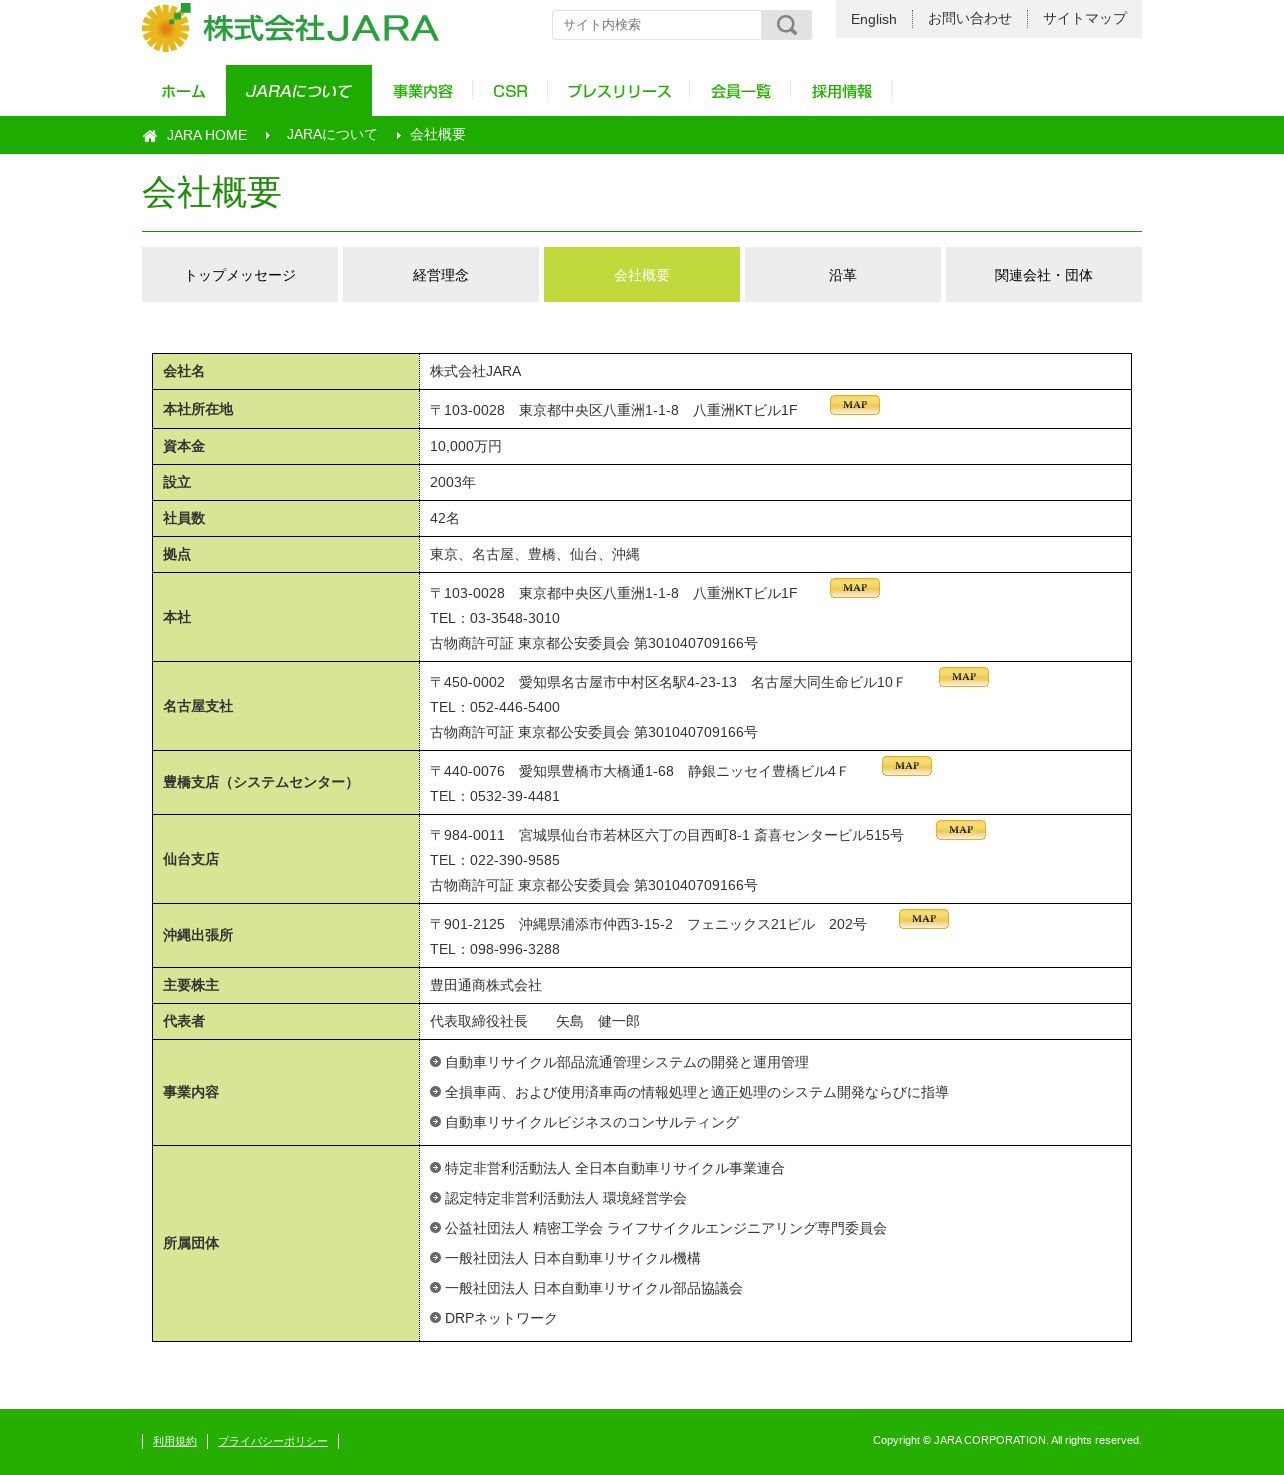Screen dimensions: 1284x1475
Task: Click 精密工学会 ライフサイクルエンジニアリング専門委員会 entry
Action: [666, 1228]
